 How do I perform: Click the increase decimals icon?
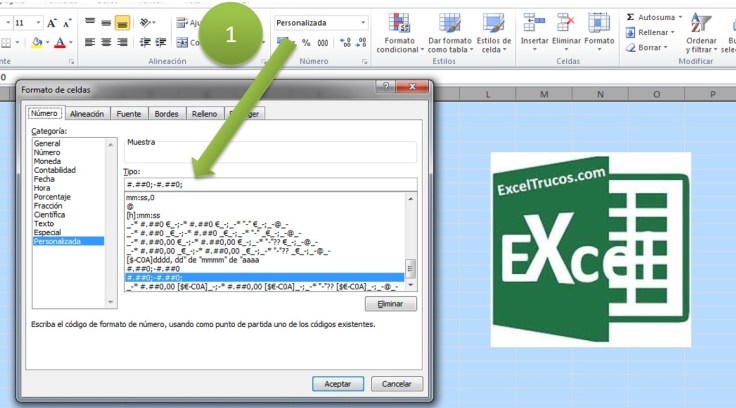click(345, 43)
